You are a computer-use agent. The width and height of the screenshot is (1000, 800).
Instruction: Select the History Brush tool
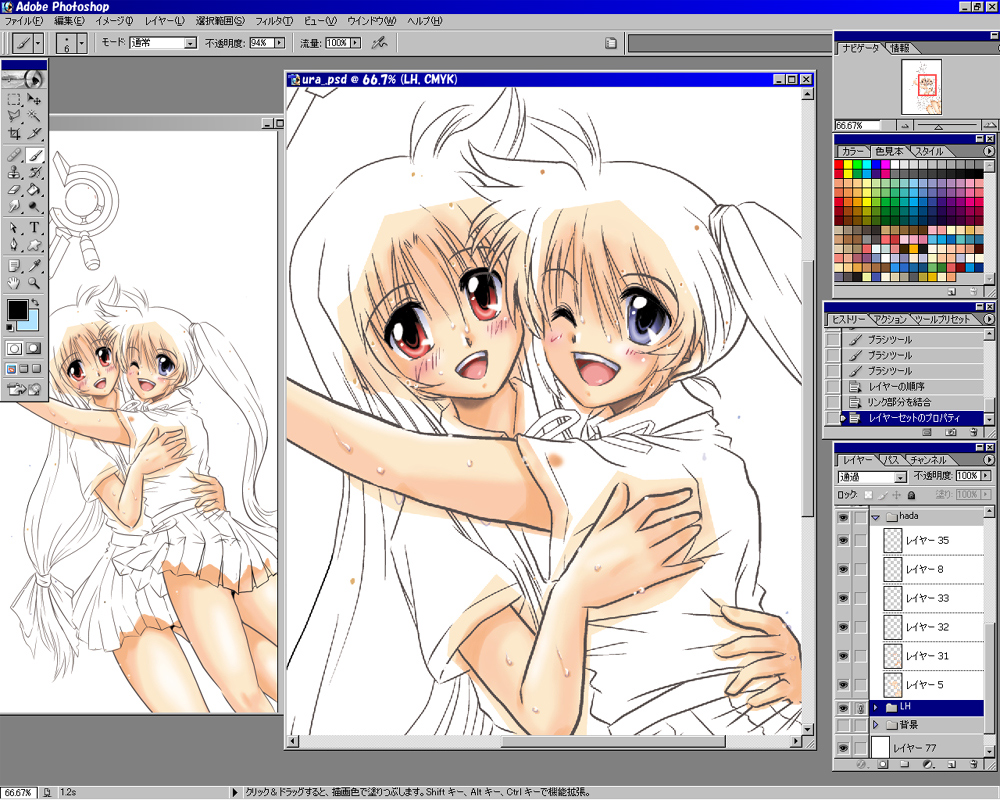pos(34,172)
